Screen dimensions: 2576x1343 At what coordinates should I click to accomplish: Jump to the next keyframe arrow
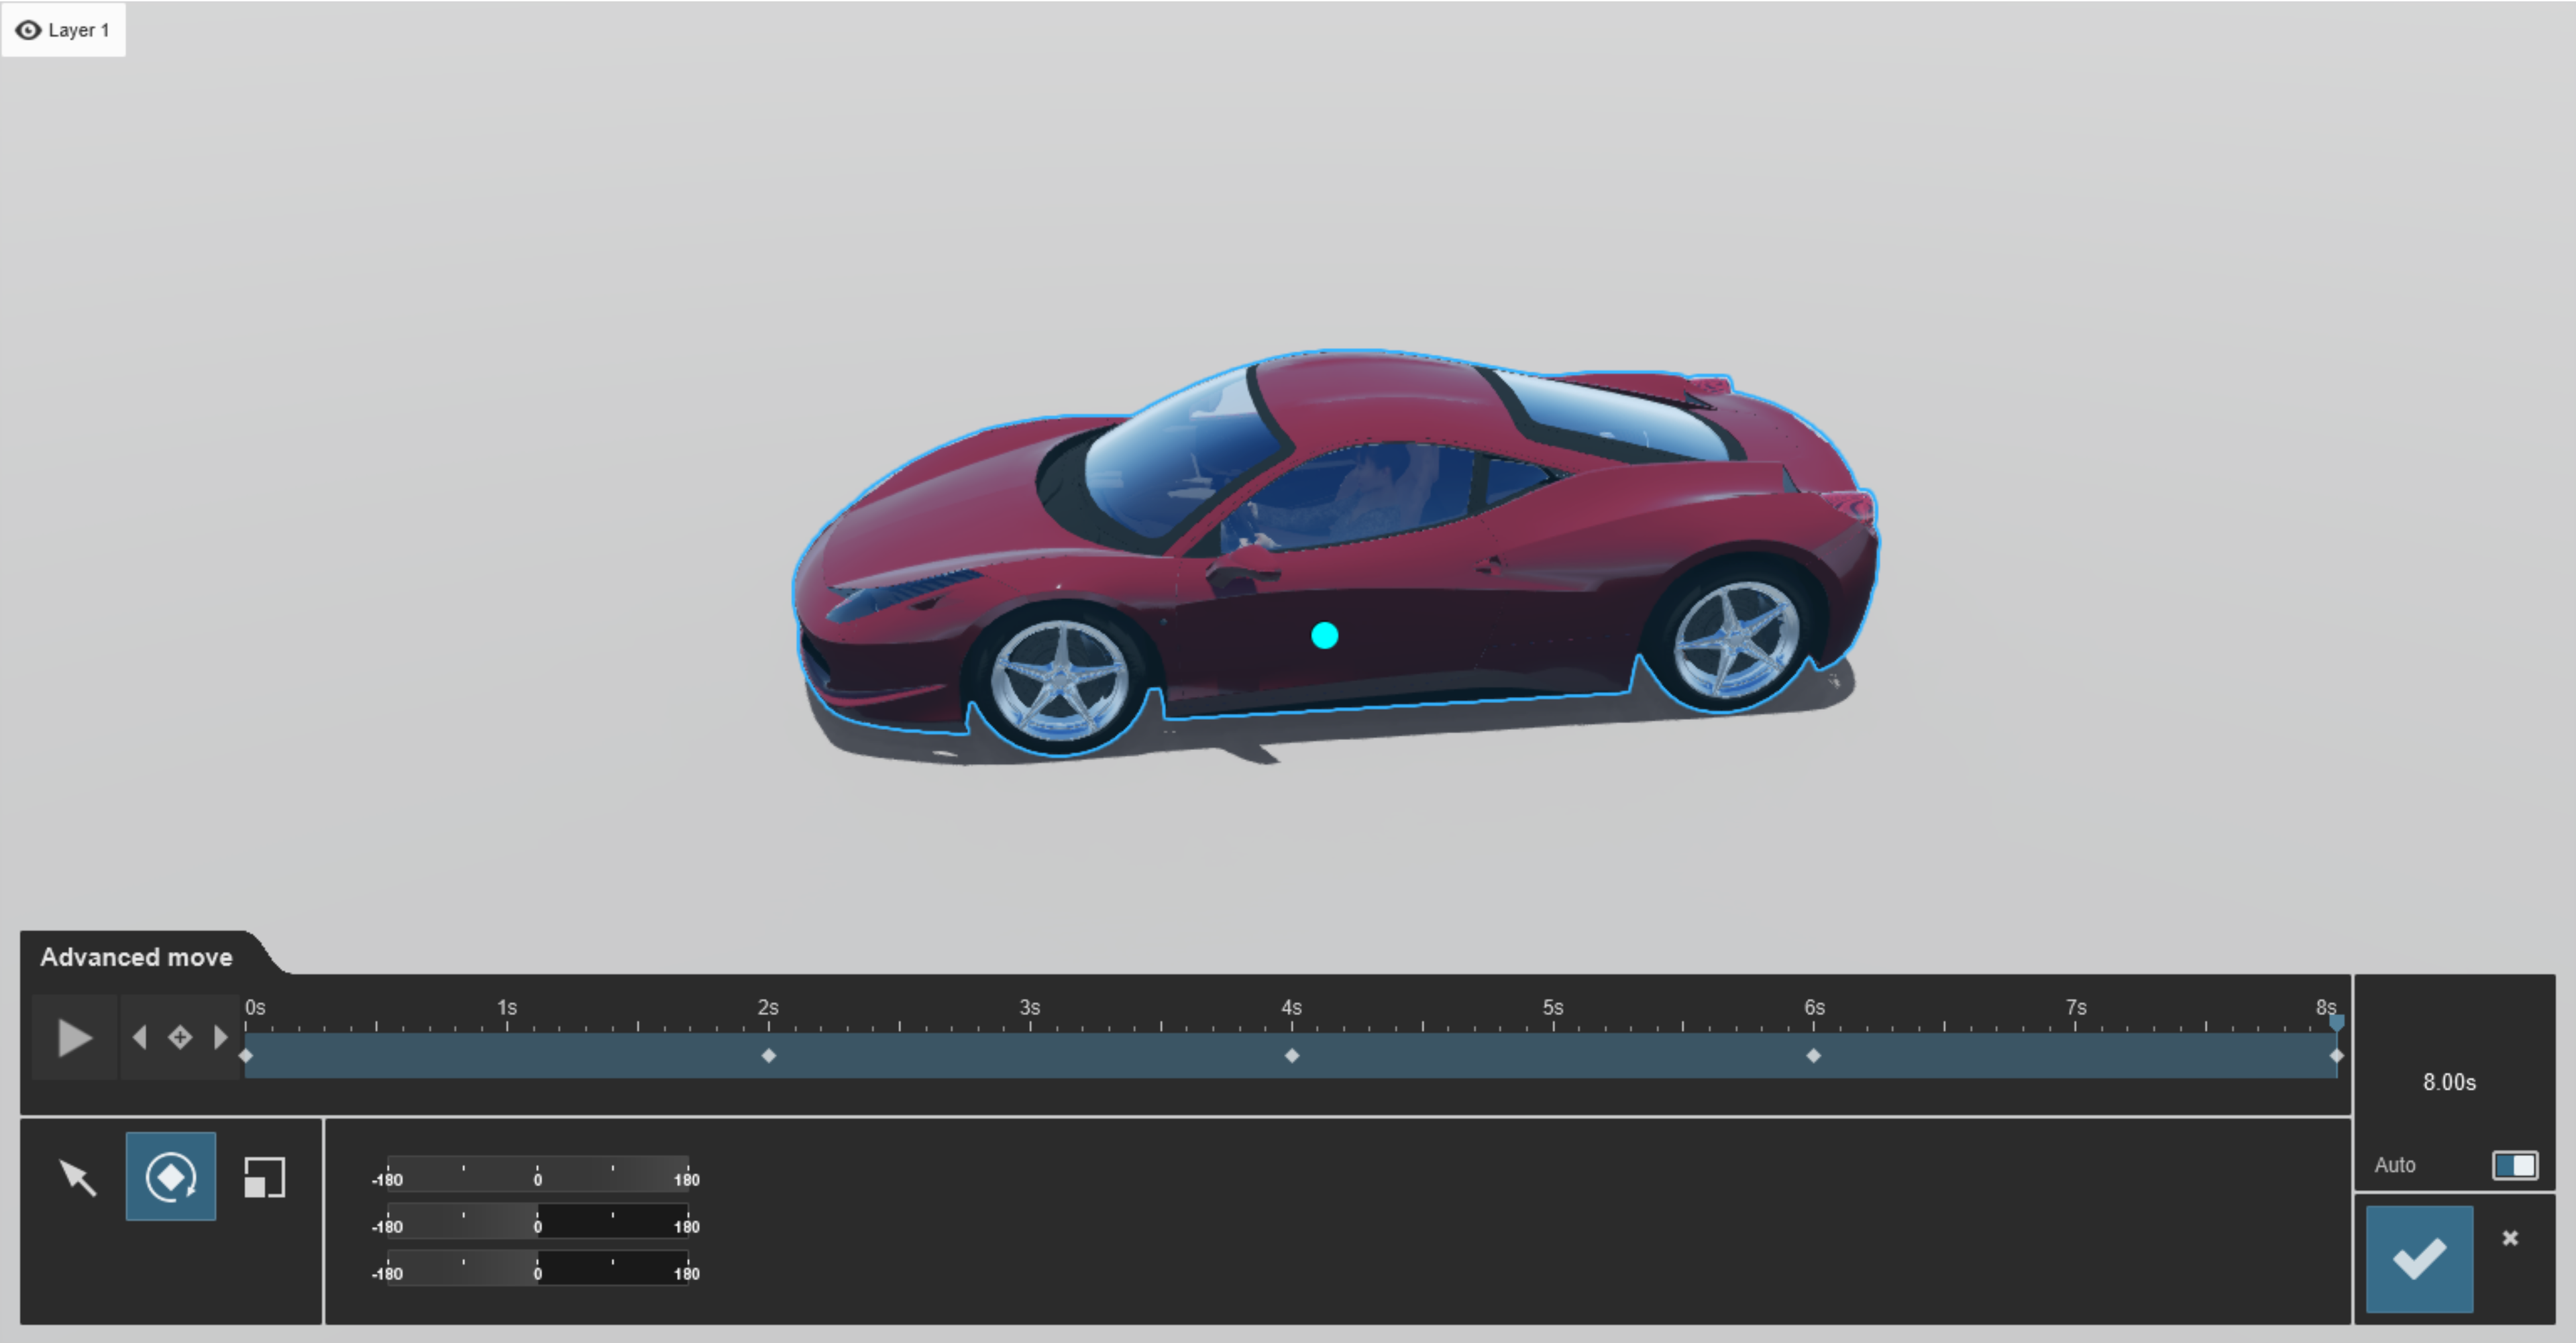coord(220,1037)
